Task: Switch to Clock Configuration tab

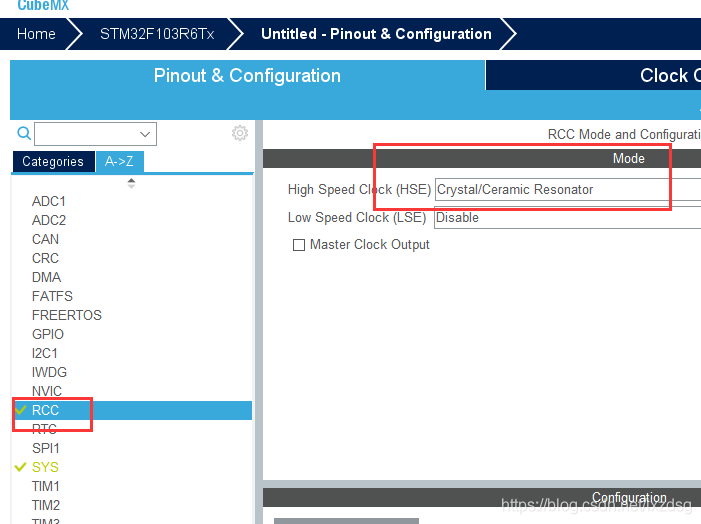Action: pos(594,75)
